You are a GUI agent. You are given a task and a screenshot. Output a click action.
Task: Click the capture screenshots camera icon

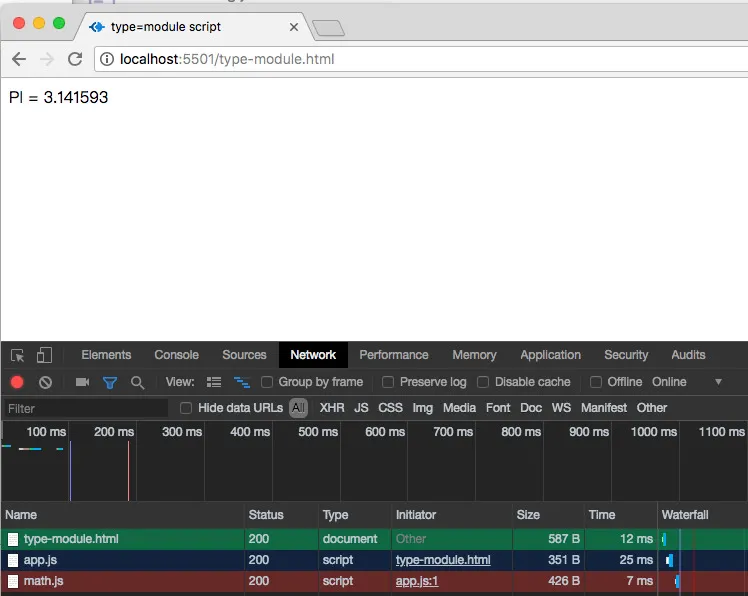[x=83, y=382]
